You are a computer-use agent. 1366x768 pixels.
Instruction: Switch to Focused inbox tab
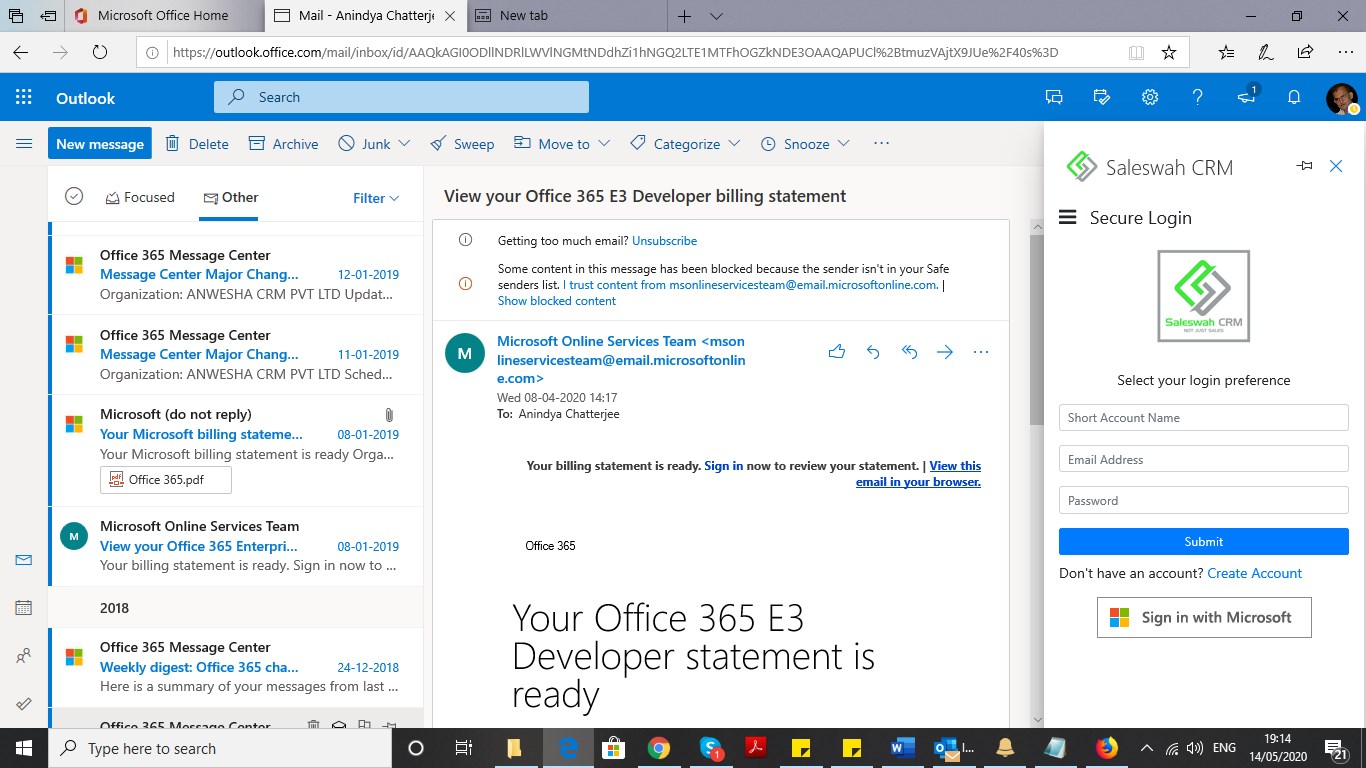click(x=139, y=197)
